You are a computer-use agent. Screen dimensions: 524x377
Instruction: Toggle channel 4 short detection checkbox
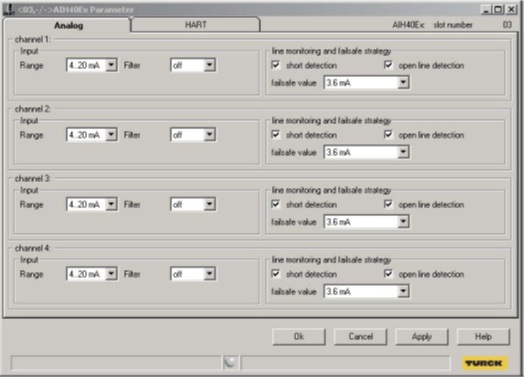(x=275, y=273)
